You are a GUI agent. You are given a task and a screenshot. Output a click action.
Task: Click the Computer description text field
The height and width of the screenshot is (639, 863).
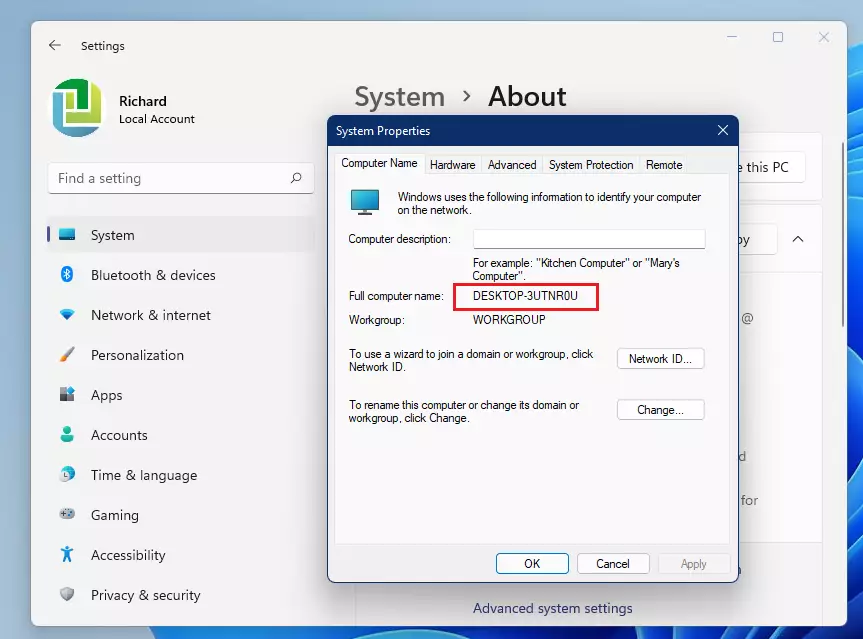589,239
